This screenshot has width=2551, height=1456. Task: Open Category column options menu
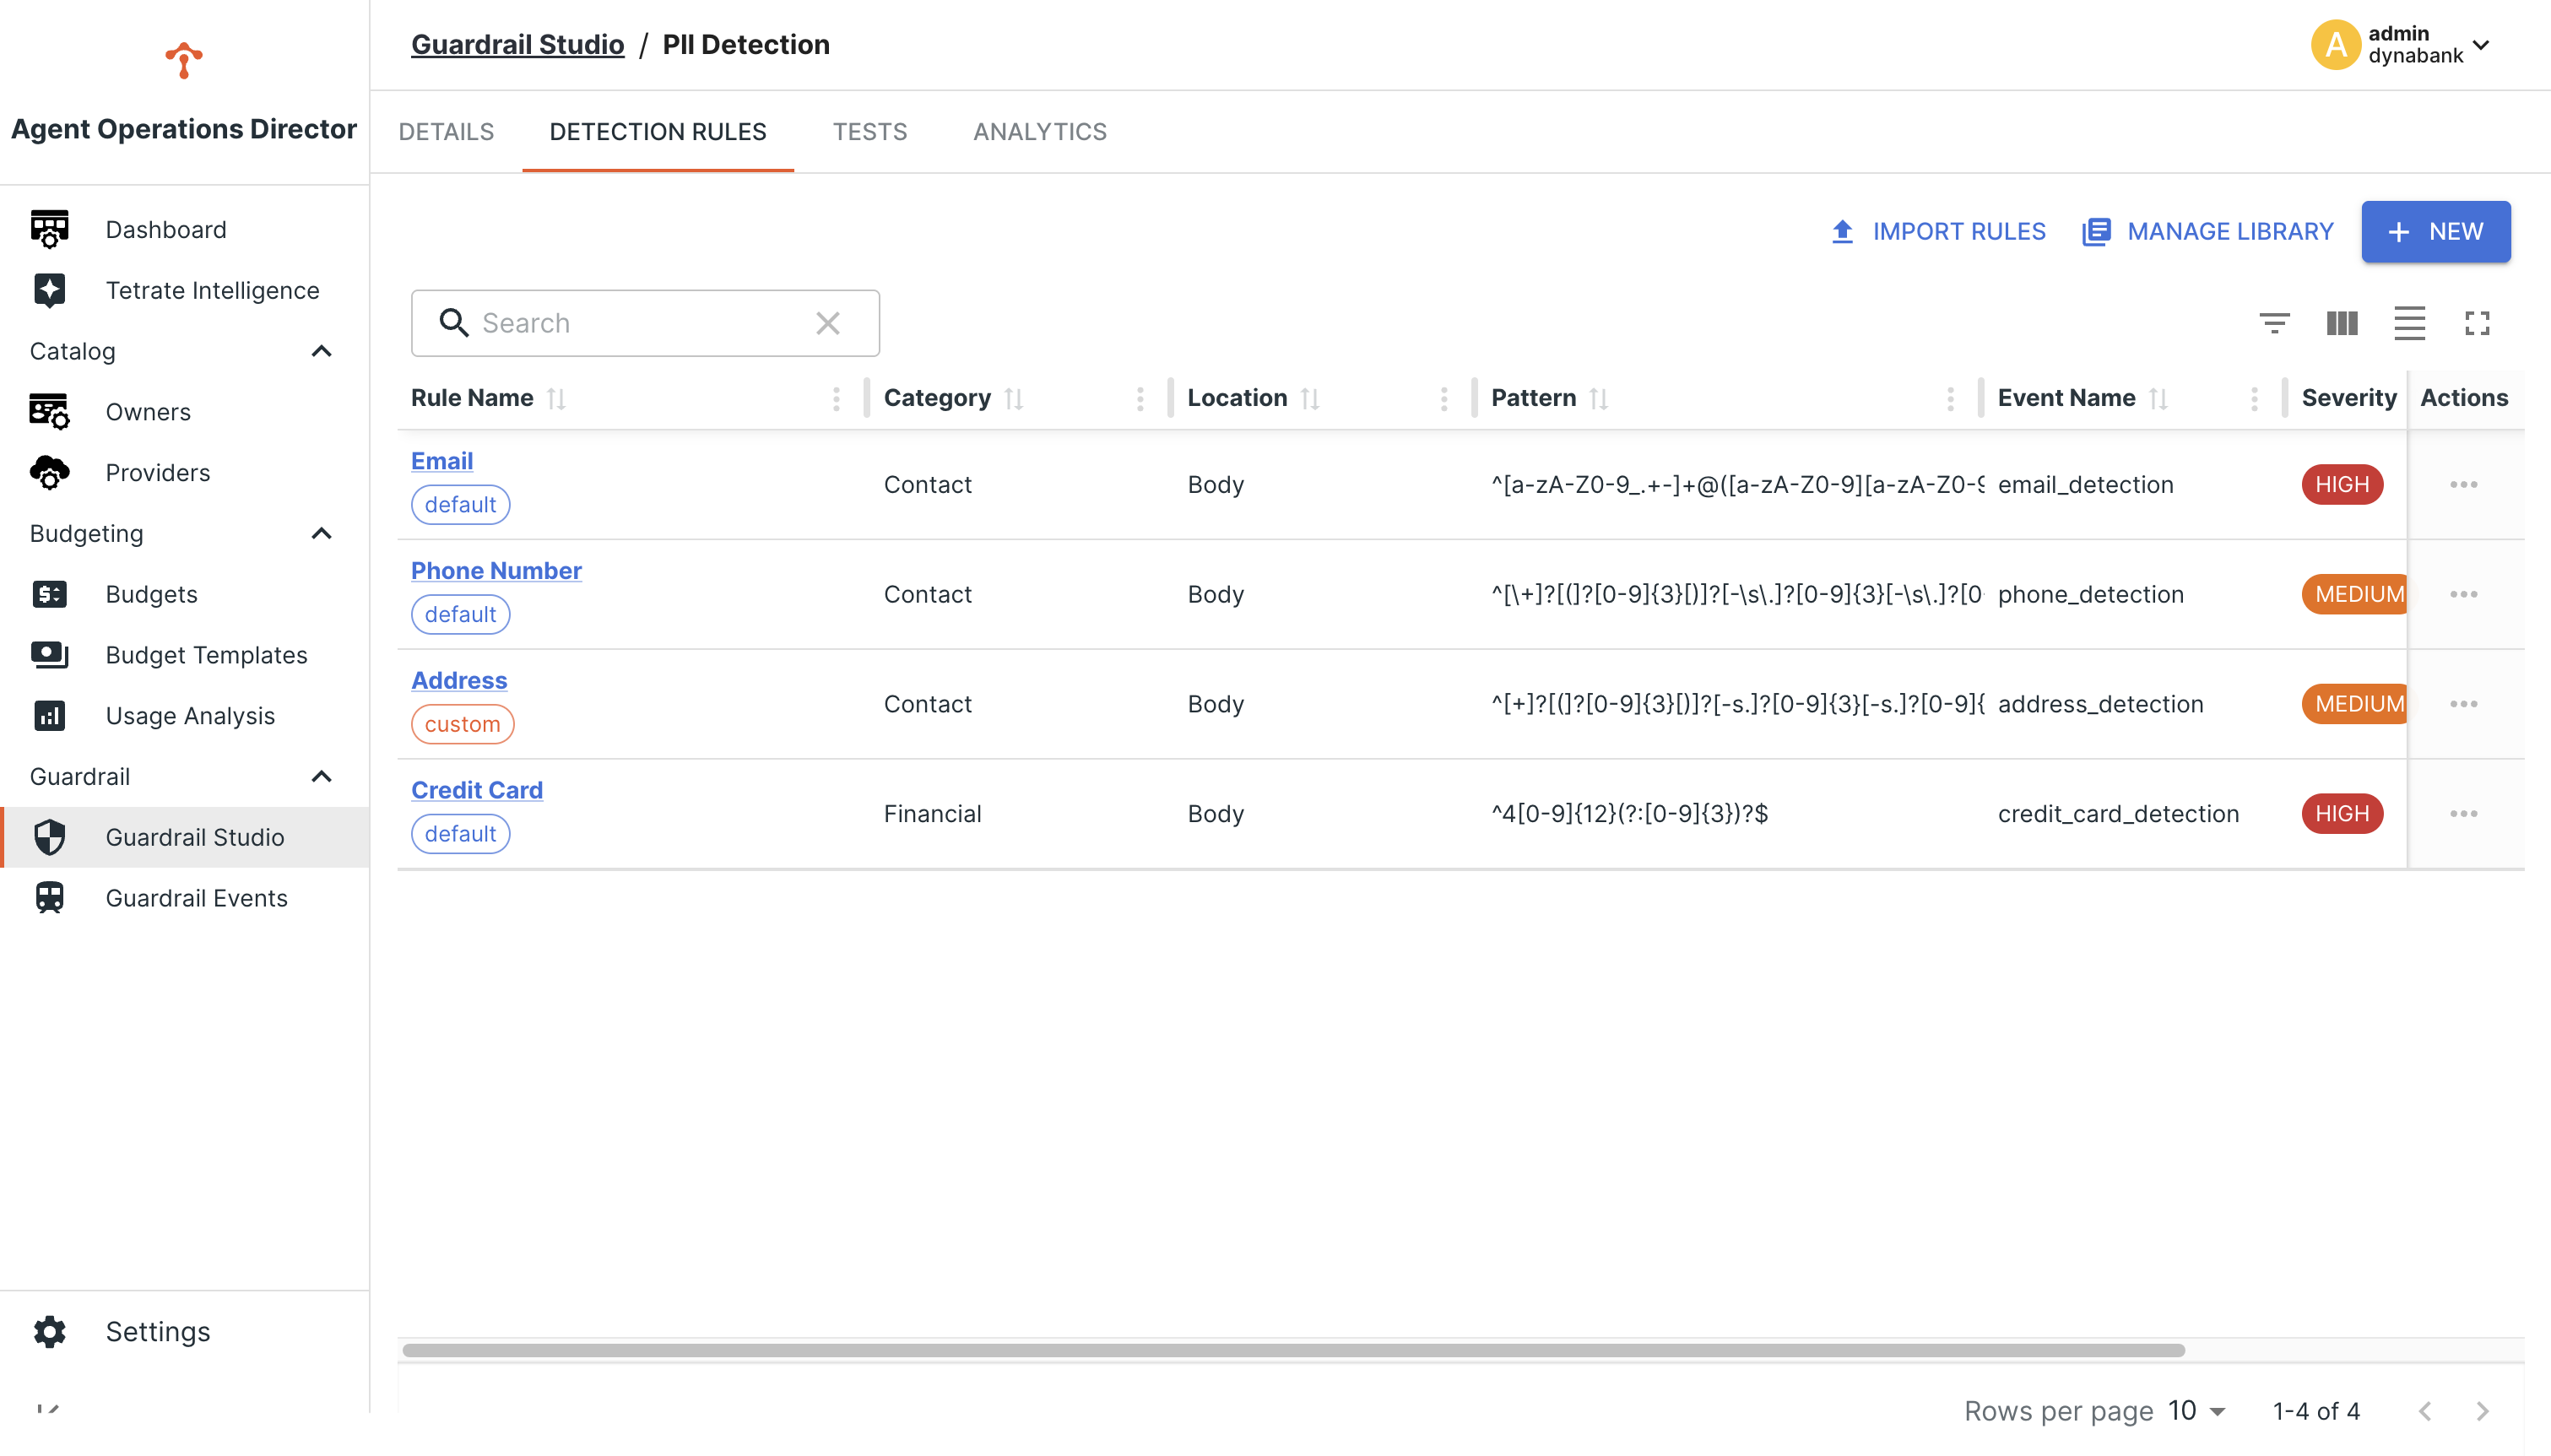click(x=1141, y=399)
